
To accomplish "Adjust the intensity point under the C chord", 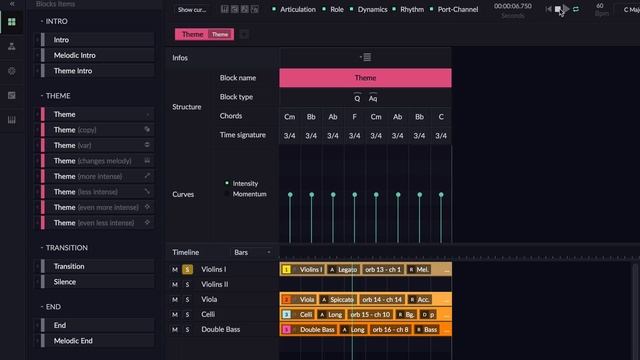I will click(x=441, y=195).
